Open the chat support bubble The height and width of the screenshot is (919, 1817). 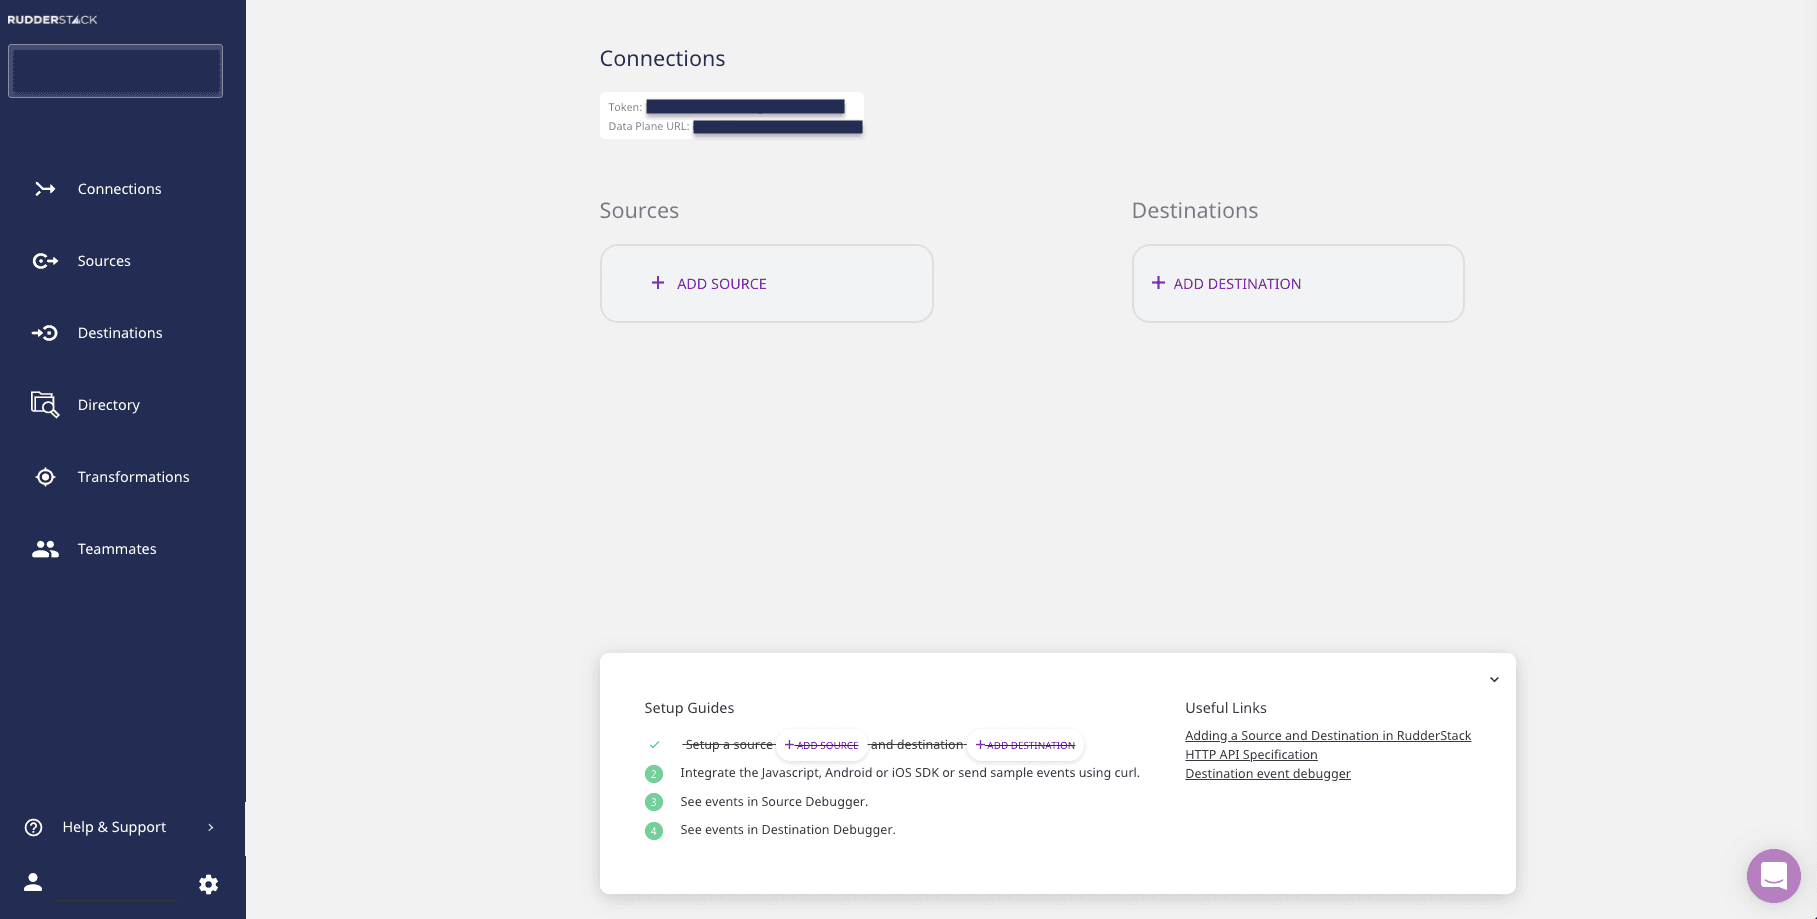pos(1773,876)
